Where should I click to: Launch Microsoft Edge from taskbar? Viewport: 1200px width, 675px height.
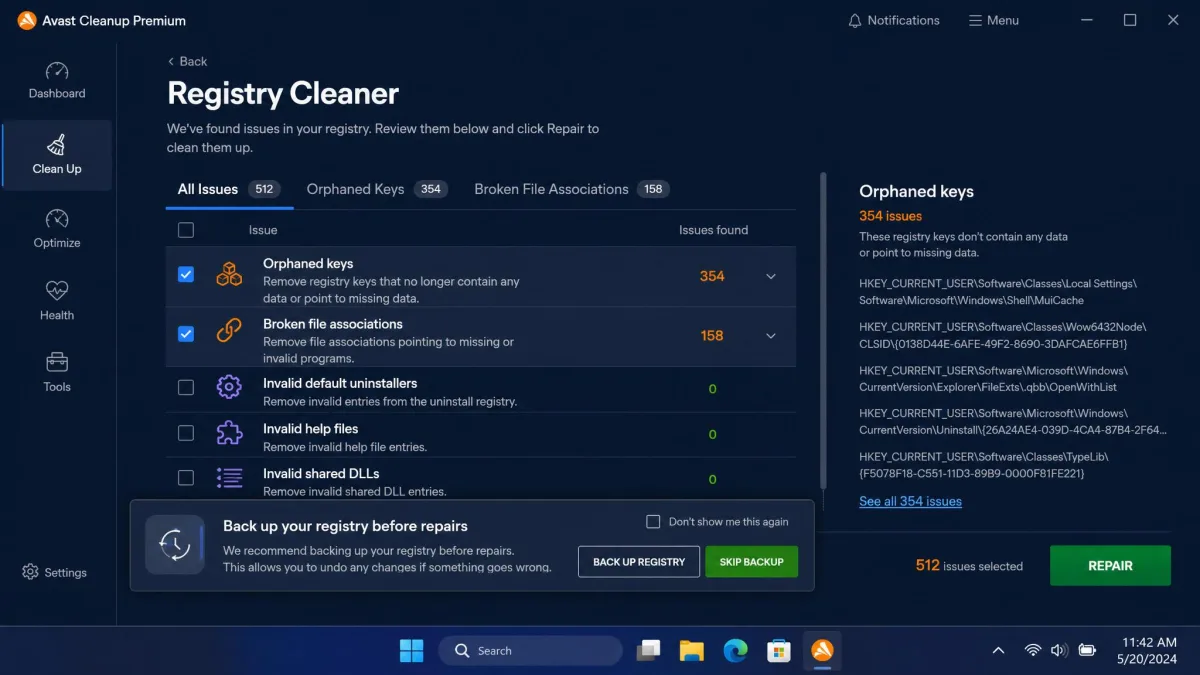(x=735, y=650)
